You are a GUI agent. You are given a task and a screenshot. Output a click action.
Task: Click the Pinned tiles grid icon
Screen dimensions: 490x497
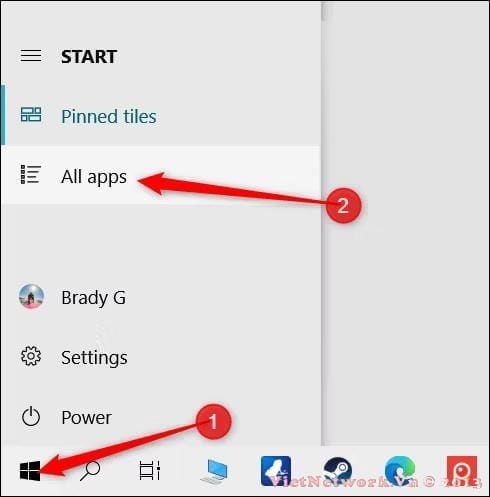31,114
